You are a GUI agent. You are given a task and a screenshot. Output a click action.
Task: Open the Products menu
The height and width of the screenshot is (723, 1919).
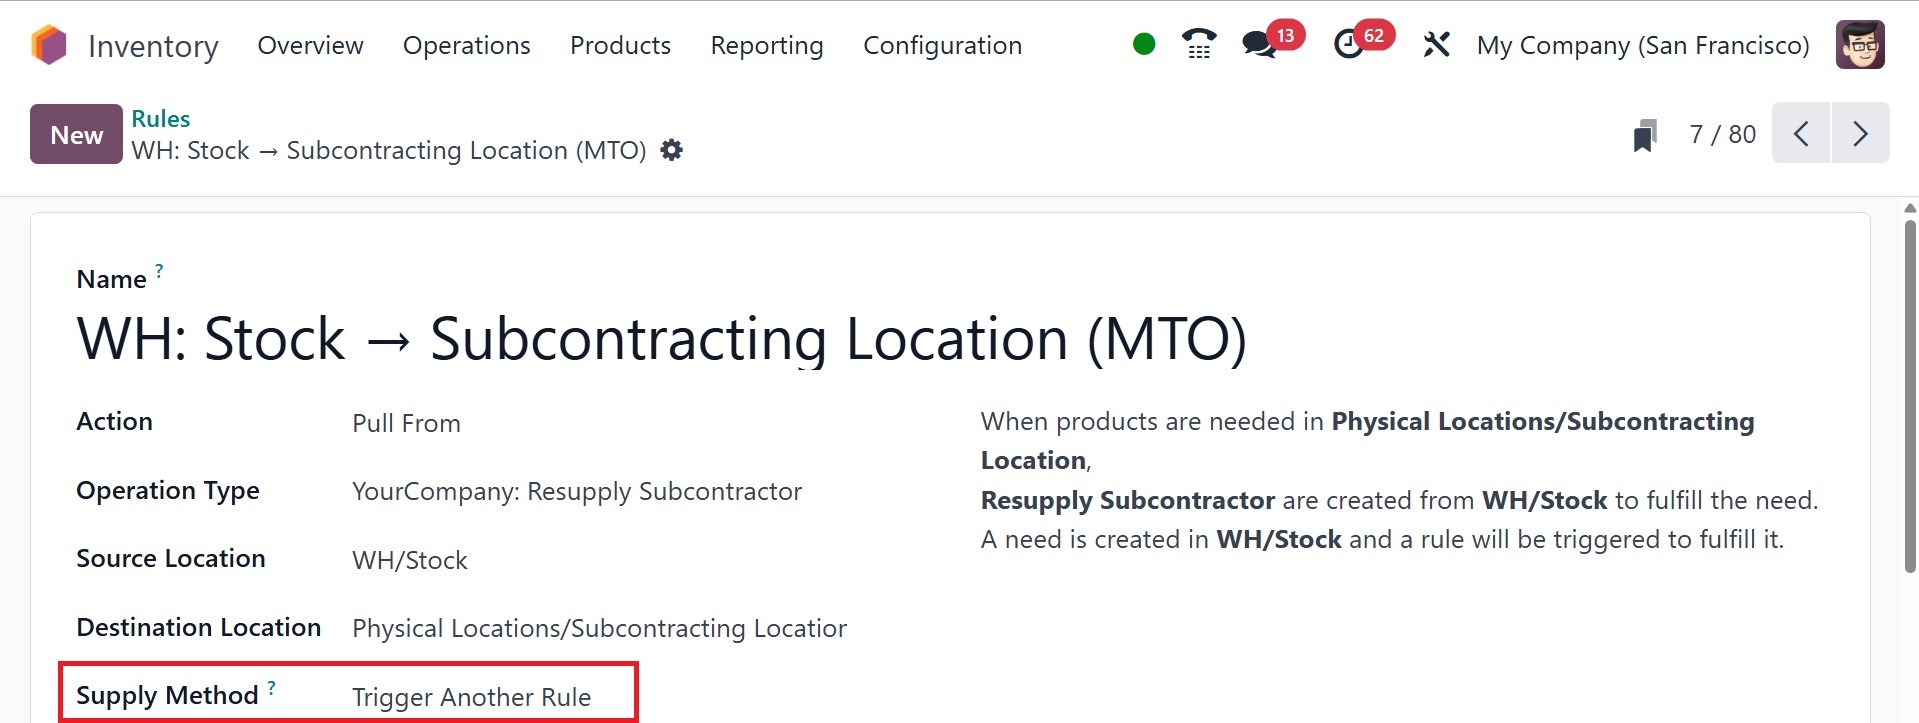coord(620,45)
